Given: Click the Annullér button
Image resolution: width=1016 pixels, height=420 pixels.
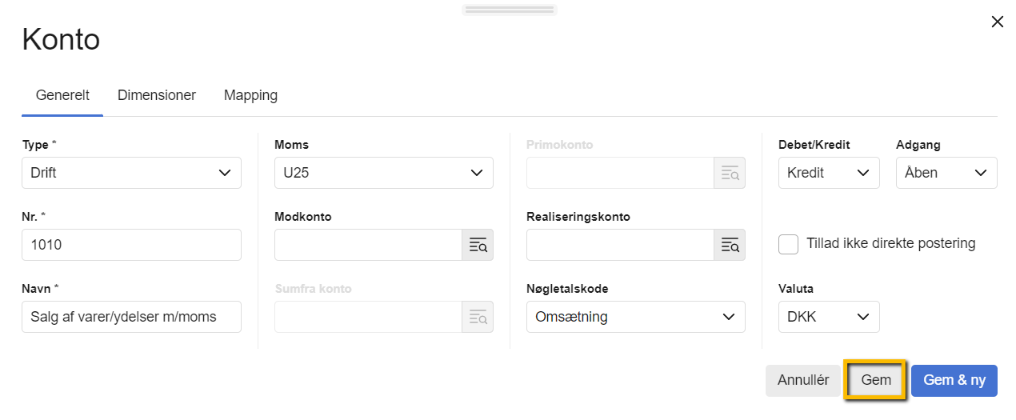Looking at the screenshot, I should click(803, 381).
